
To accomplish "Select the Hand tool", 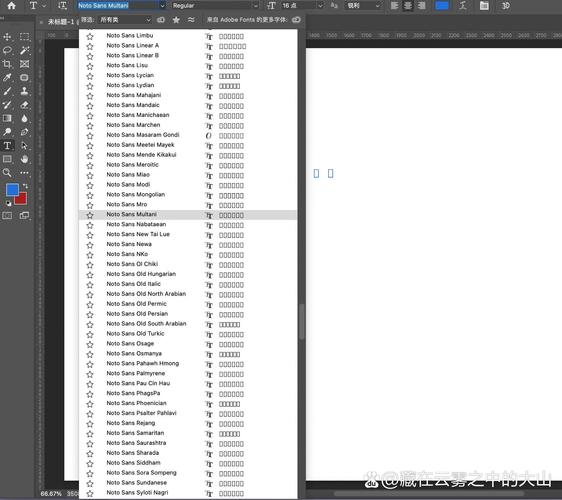I will (x=24, y=159).
